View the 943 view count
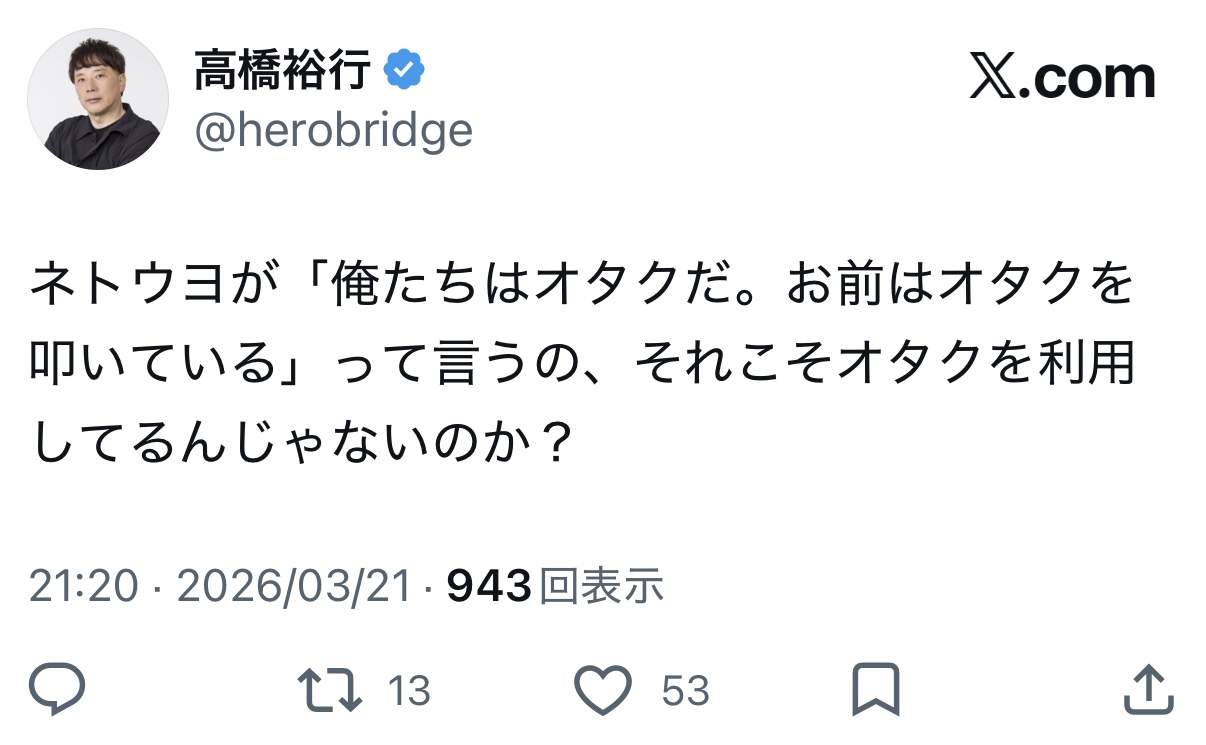 [x=488, y=587]
